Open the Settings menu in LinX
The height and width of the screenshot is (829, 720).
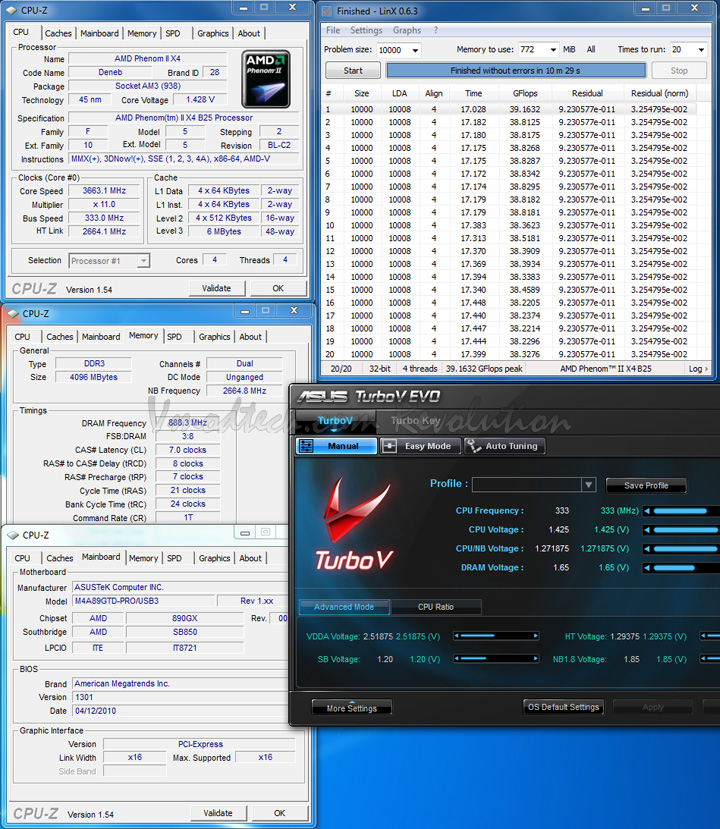tap(366, 30)
